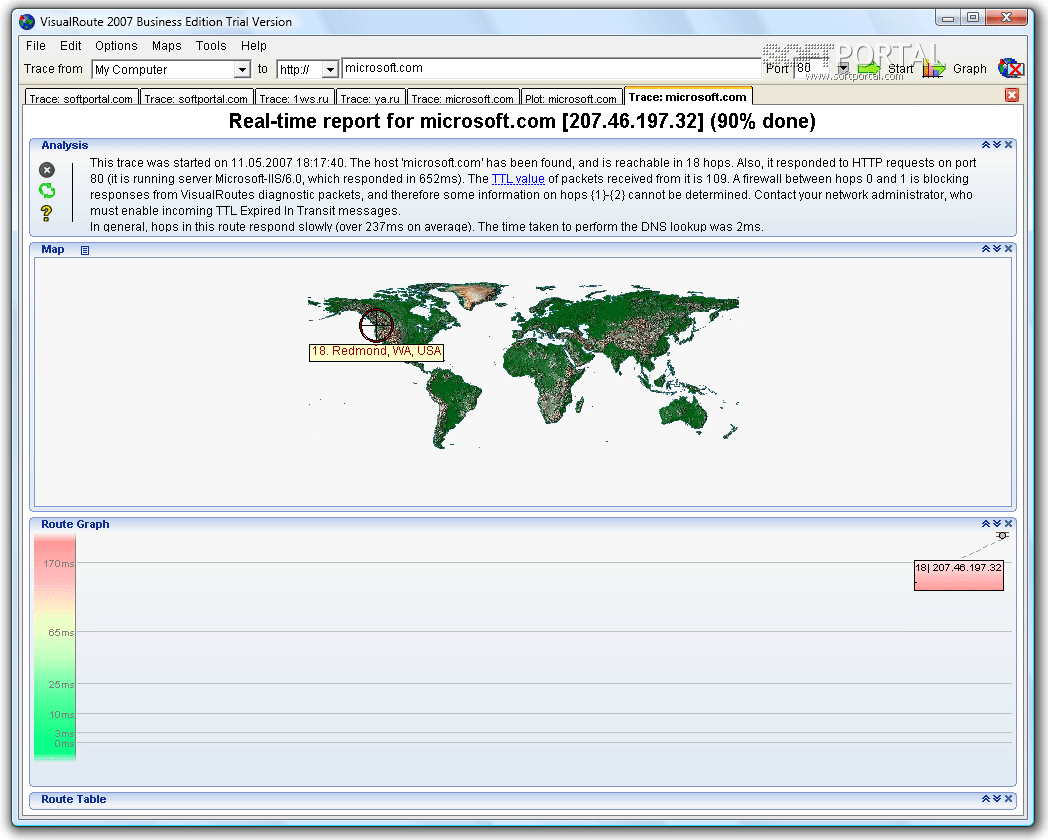1048x840 pixels.
Task: Open the File menu
Action: 36,45
